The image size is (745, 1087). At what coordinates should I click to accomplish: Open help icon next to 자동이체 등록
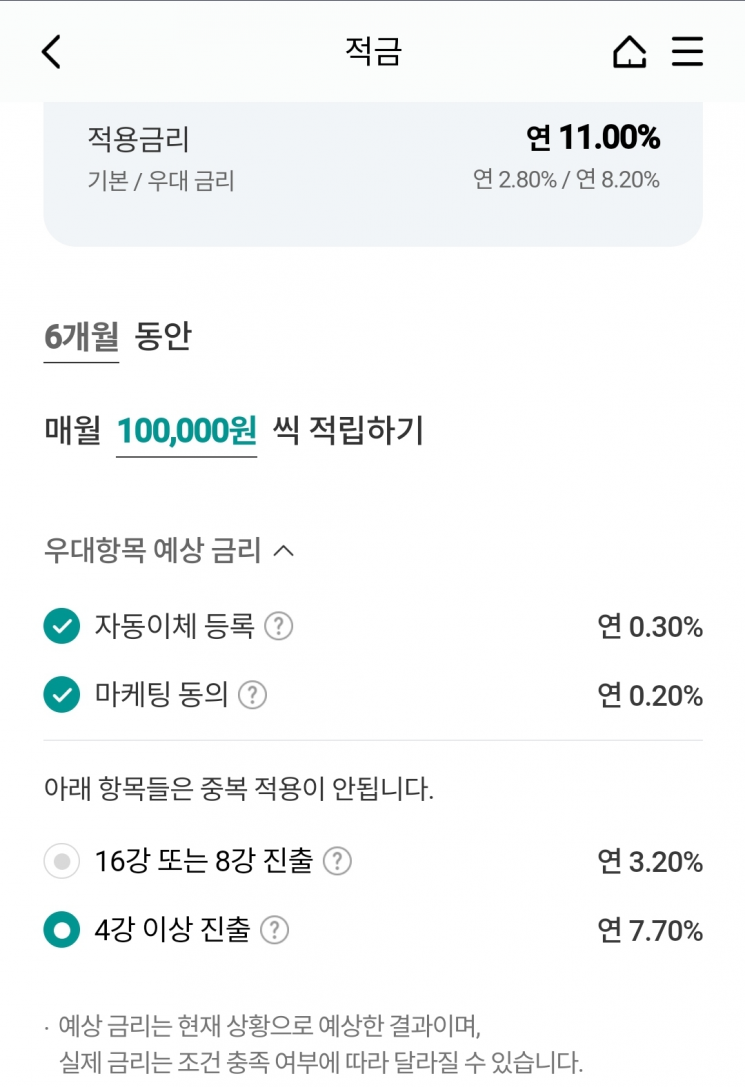tap(279, 626)
